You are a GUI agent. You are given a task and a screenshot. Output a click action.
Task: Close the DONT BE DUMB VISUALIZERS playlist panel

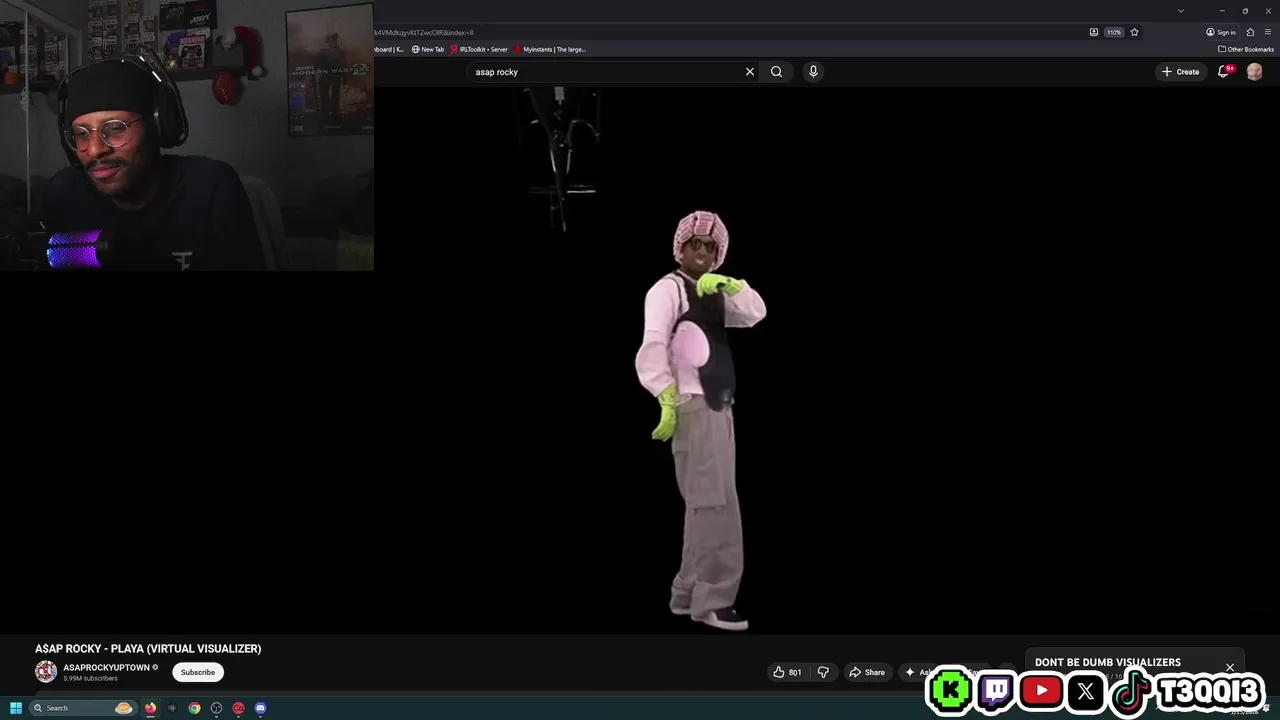click(1230, 667)
